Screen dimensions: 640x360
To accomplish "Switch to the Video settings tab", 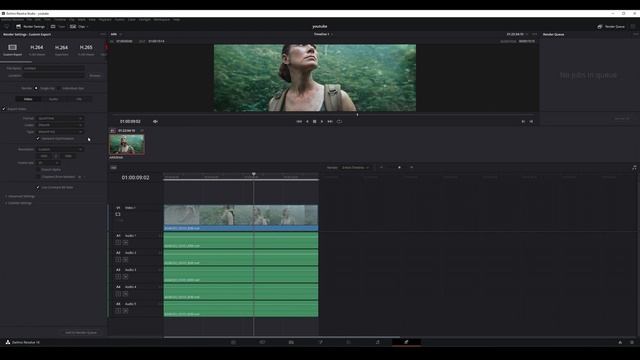I will point(28,99).
